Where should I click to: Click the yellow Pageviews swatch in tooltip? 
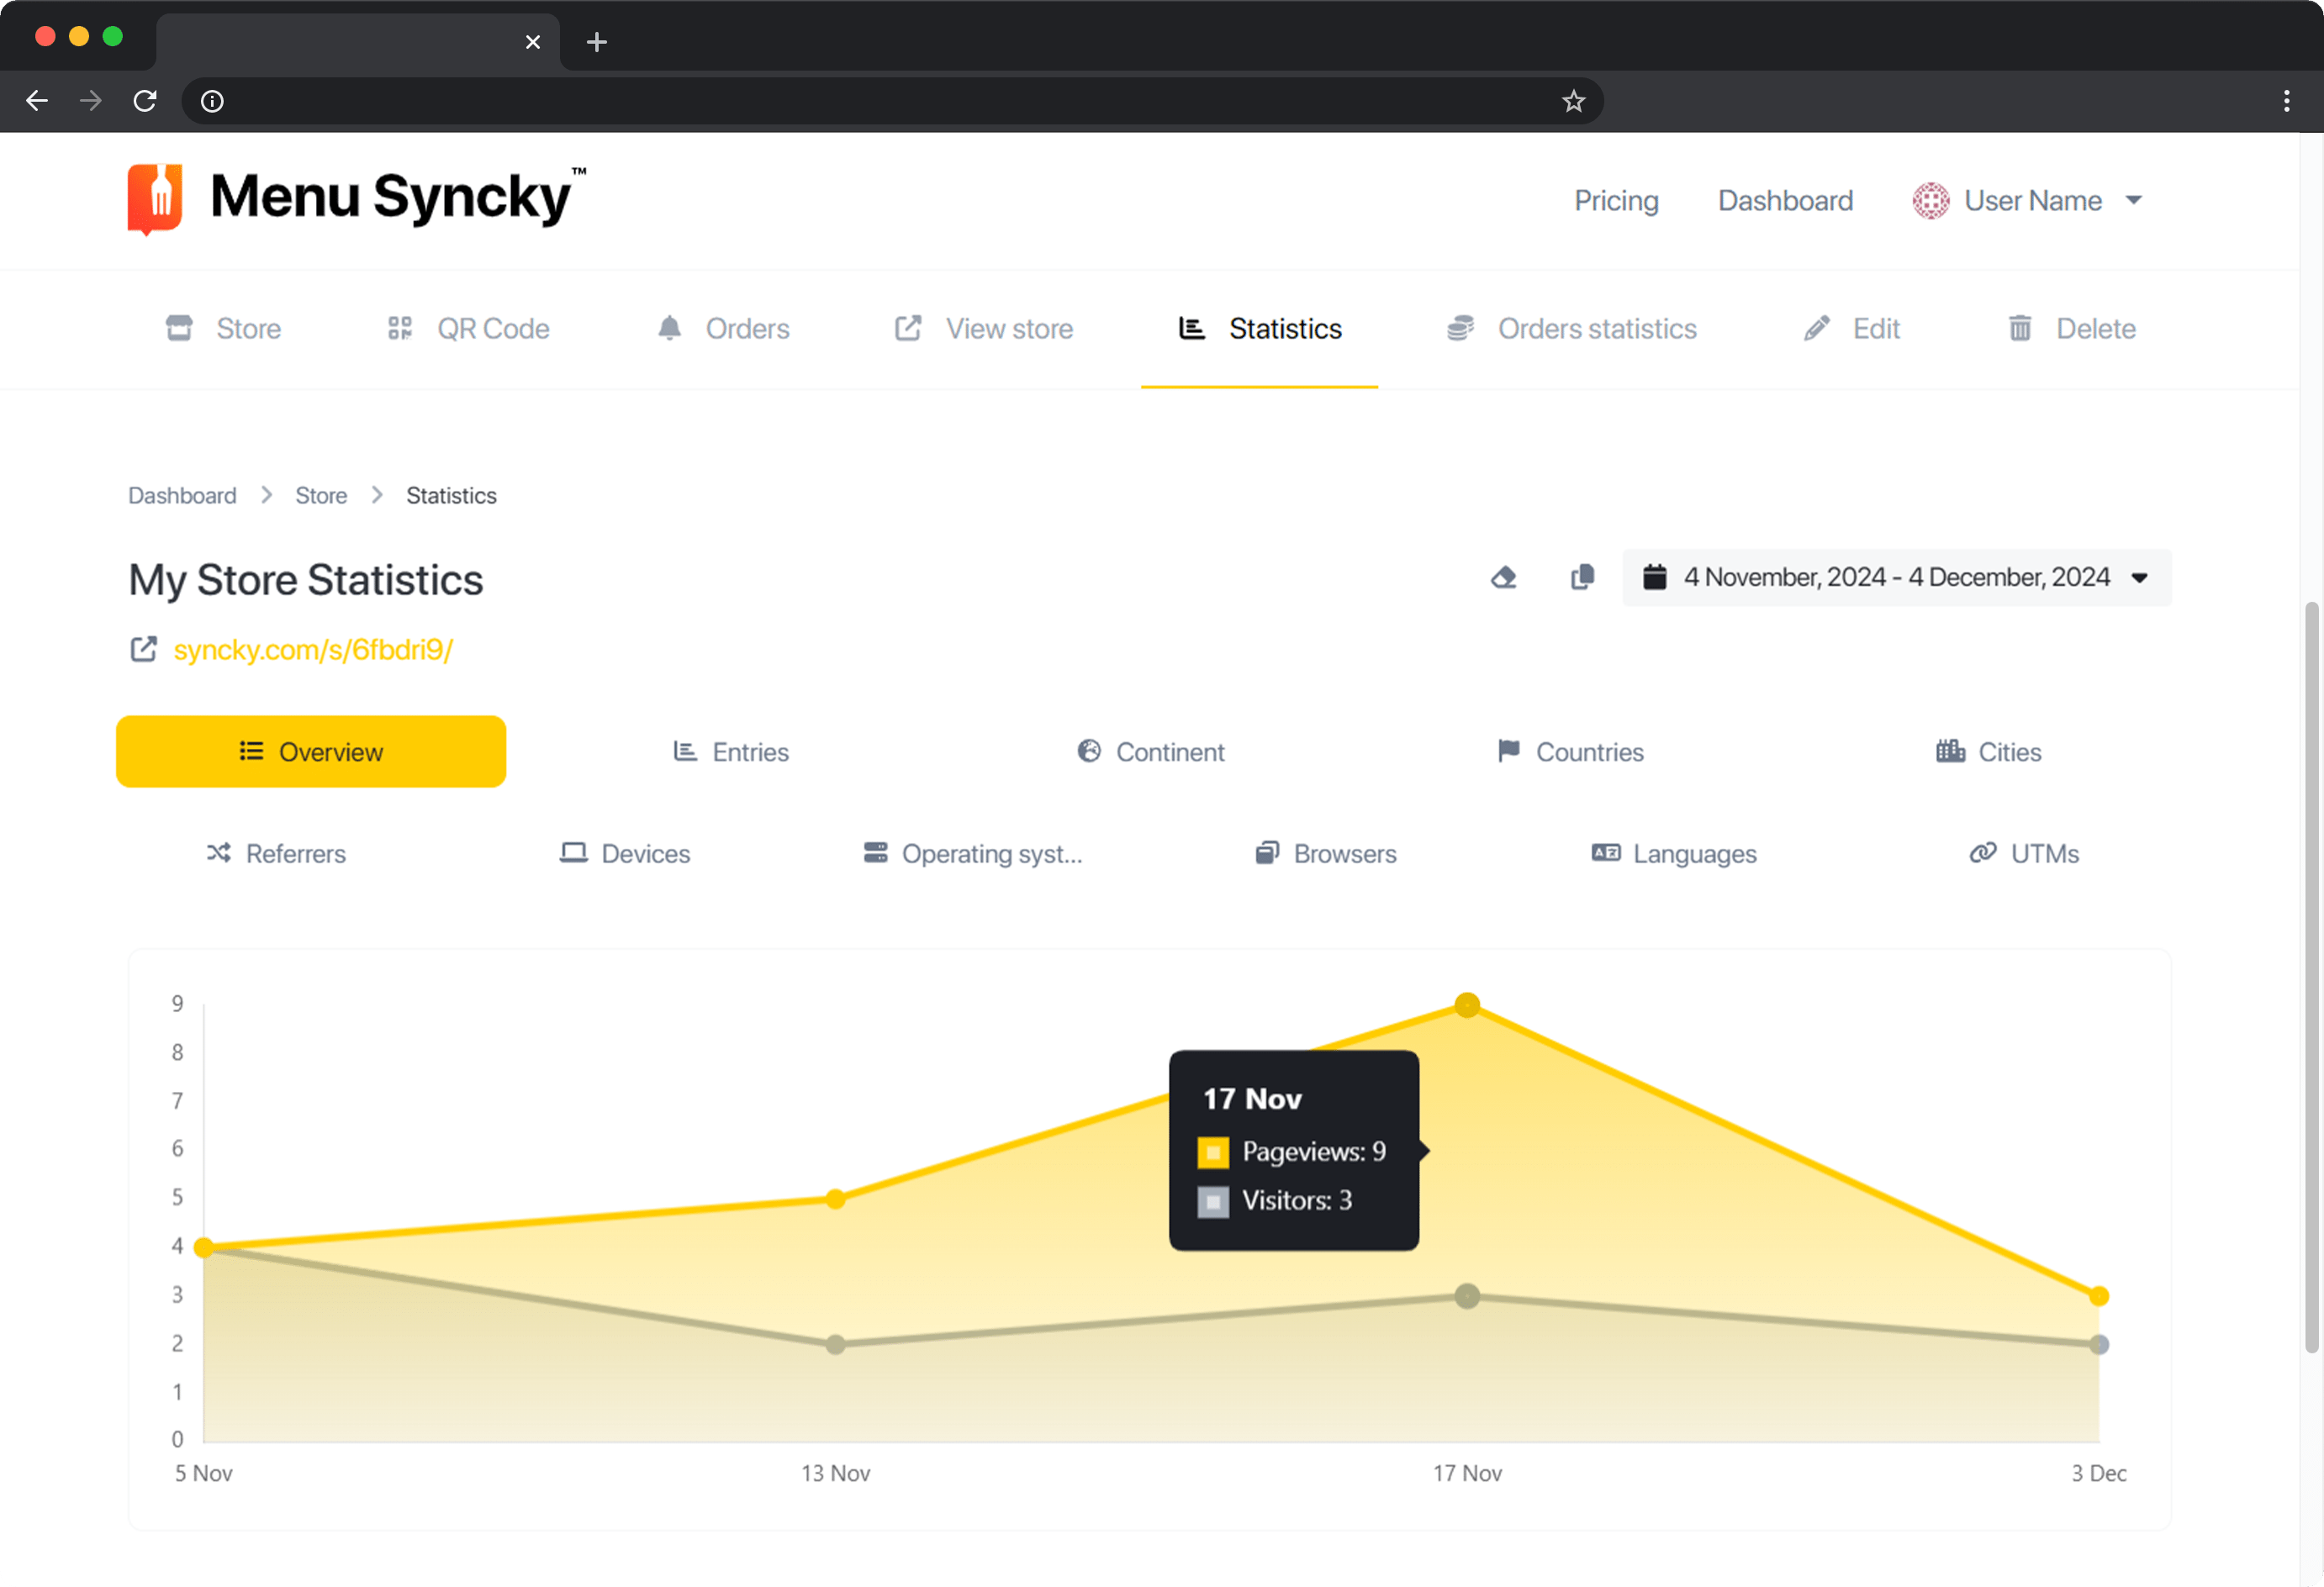click(x=1212, y=1152)
